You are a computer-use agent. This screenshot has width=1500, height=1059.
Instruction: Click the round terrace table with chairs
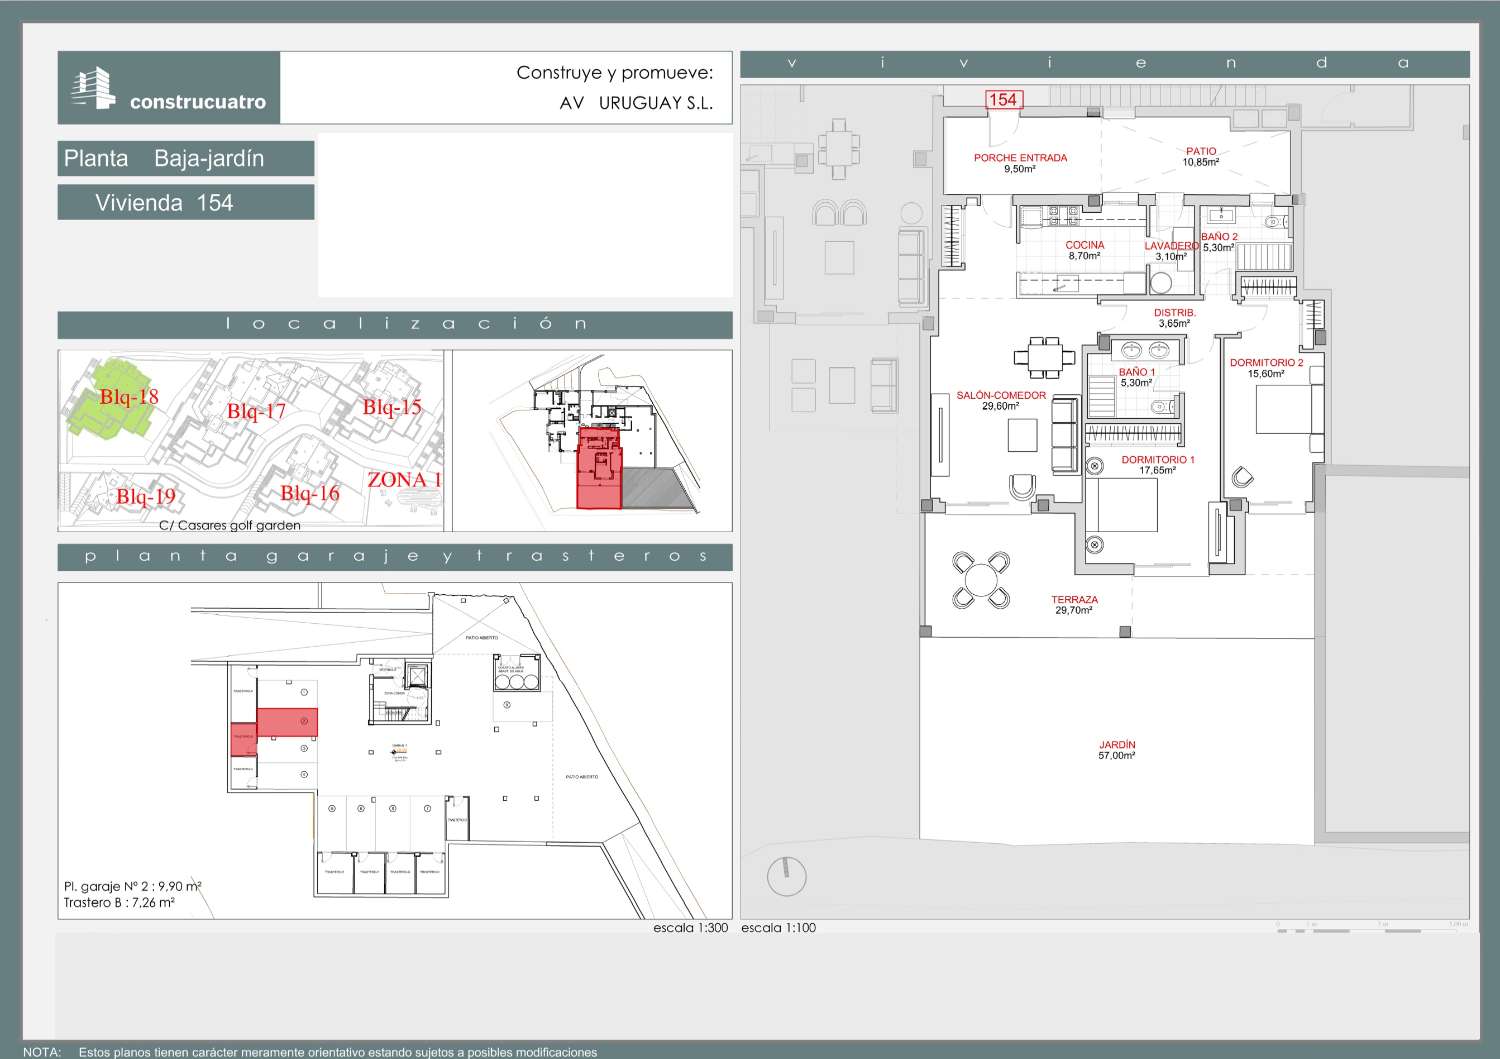[x=979, y=580]
